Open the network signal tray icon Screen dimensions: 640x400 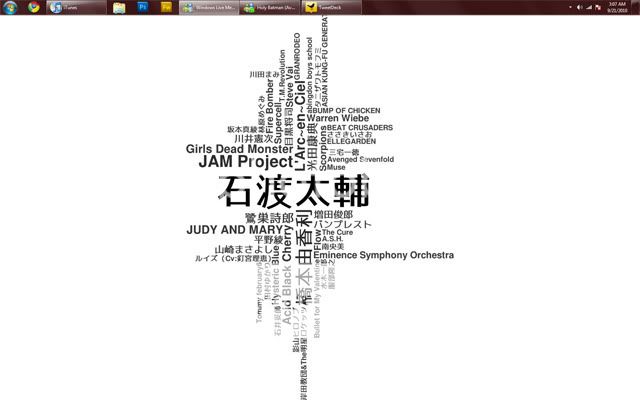pyautogui.click(x=589, y=7)
